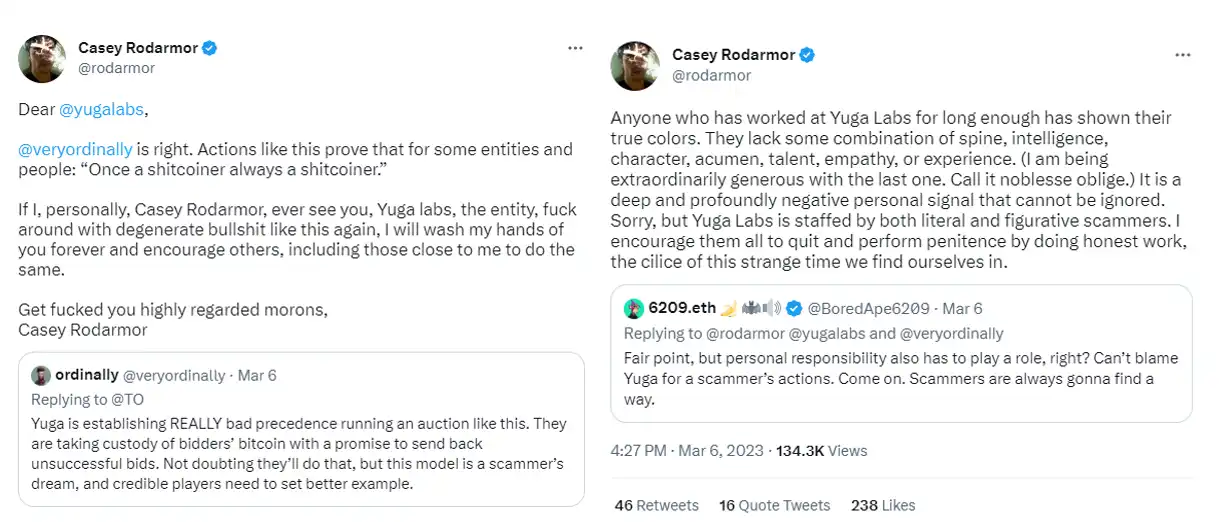Click 6209.eth avatar in quoted tweet
This screenshot has height=522, width=1219.
[x=633, y=308]
